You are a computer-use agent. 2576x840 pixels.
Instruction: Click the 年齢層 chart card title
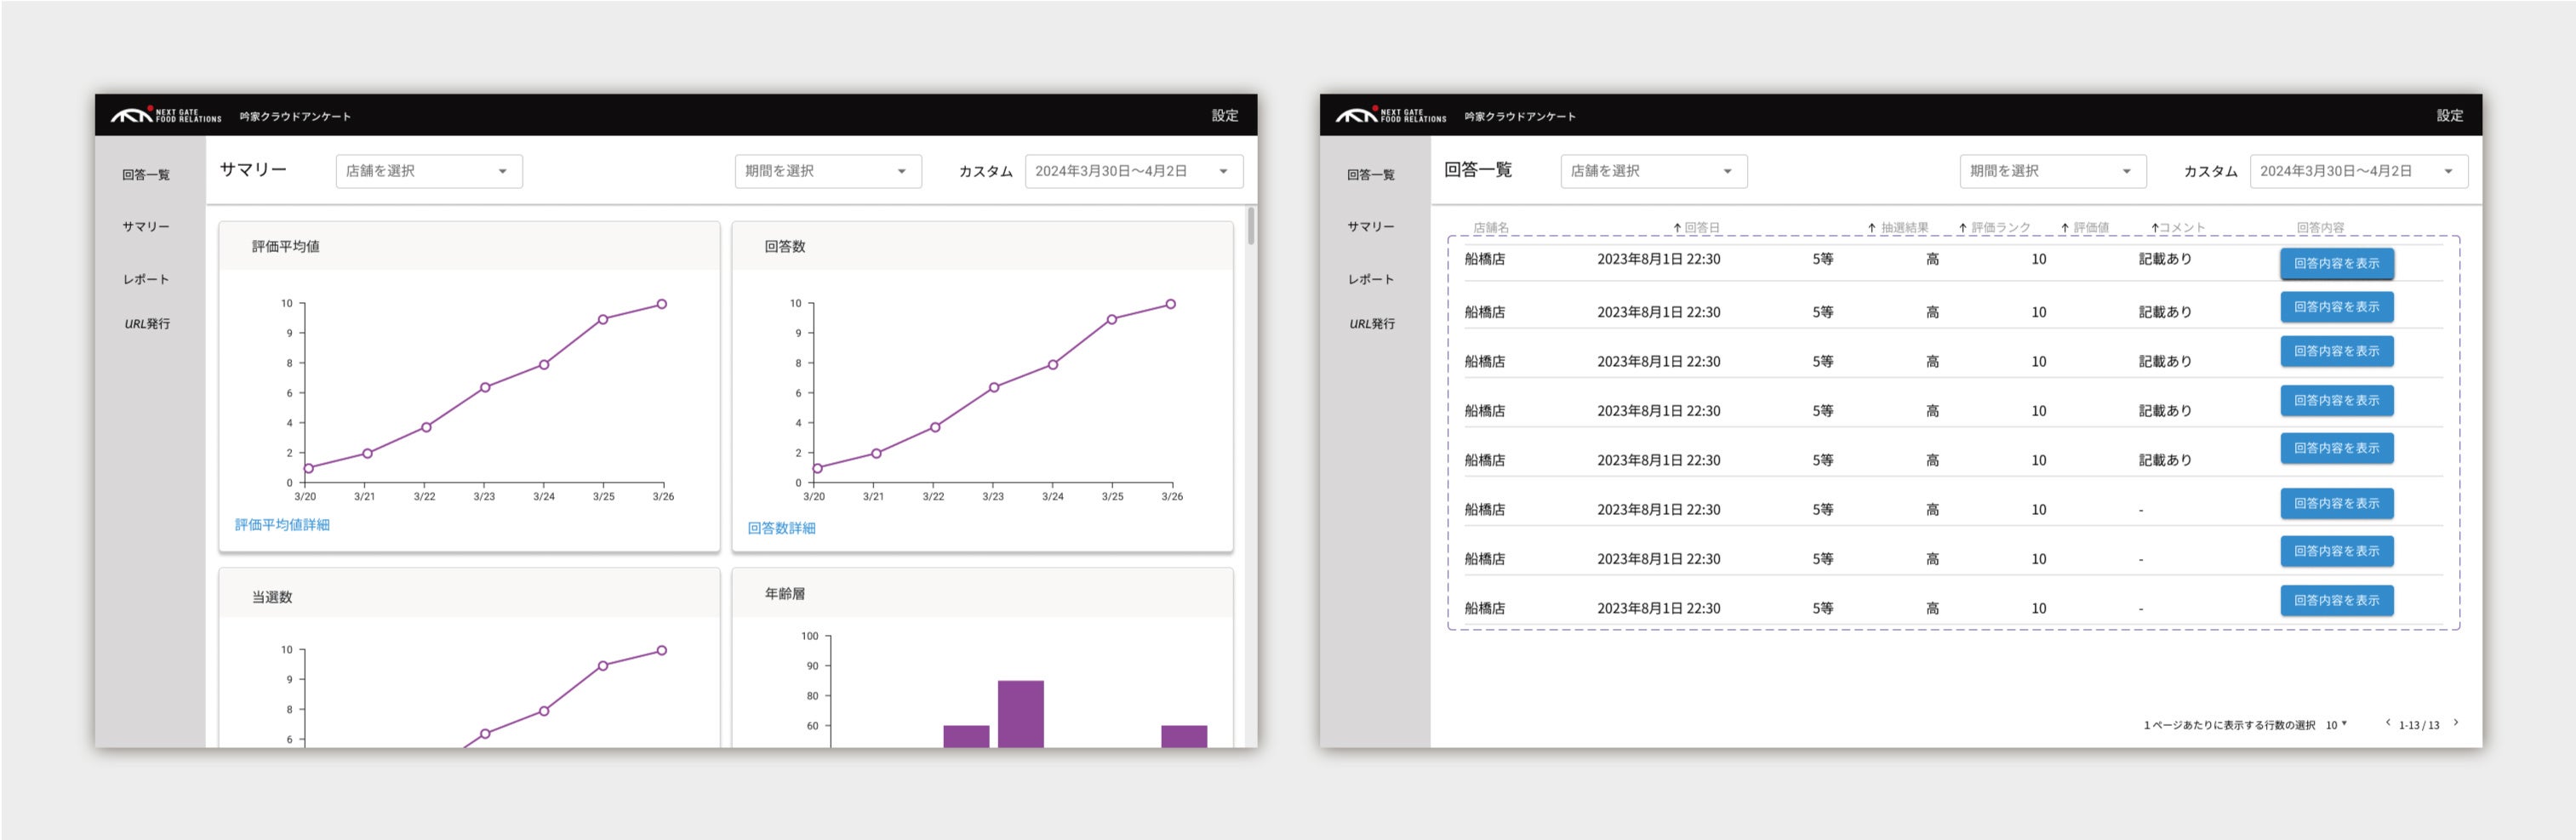tap(785, 594)
